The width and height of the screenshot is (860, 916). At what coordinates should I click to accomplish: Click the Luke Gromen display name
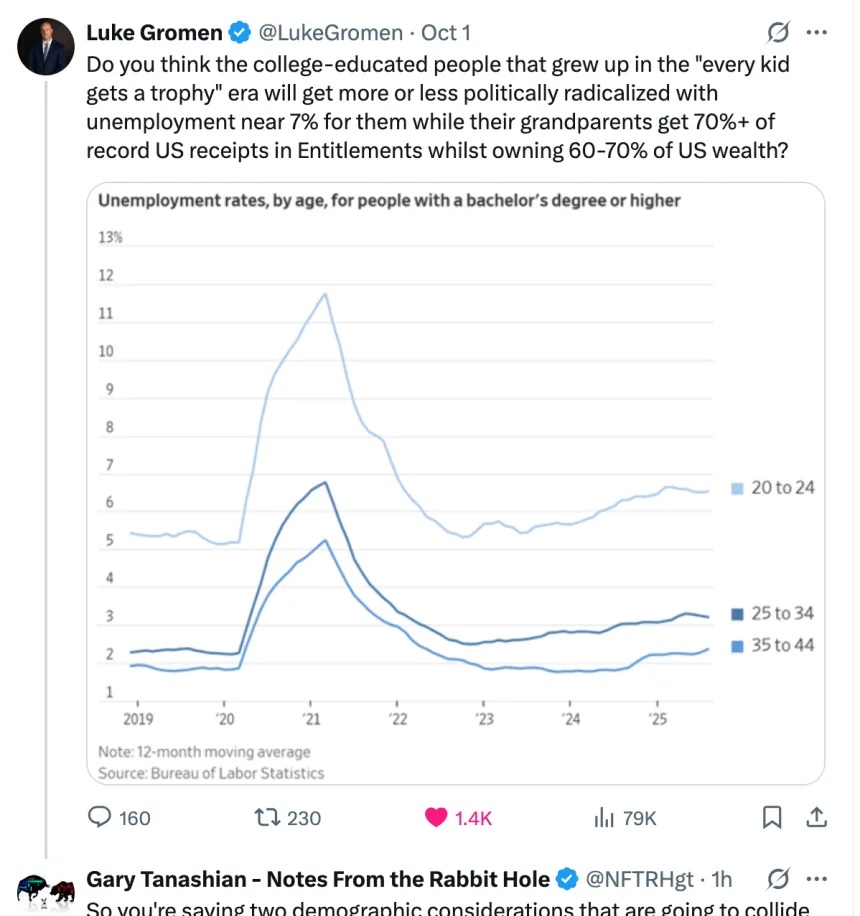tap(154, 33)
